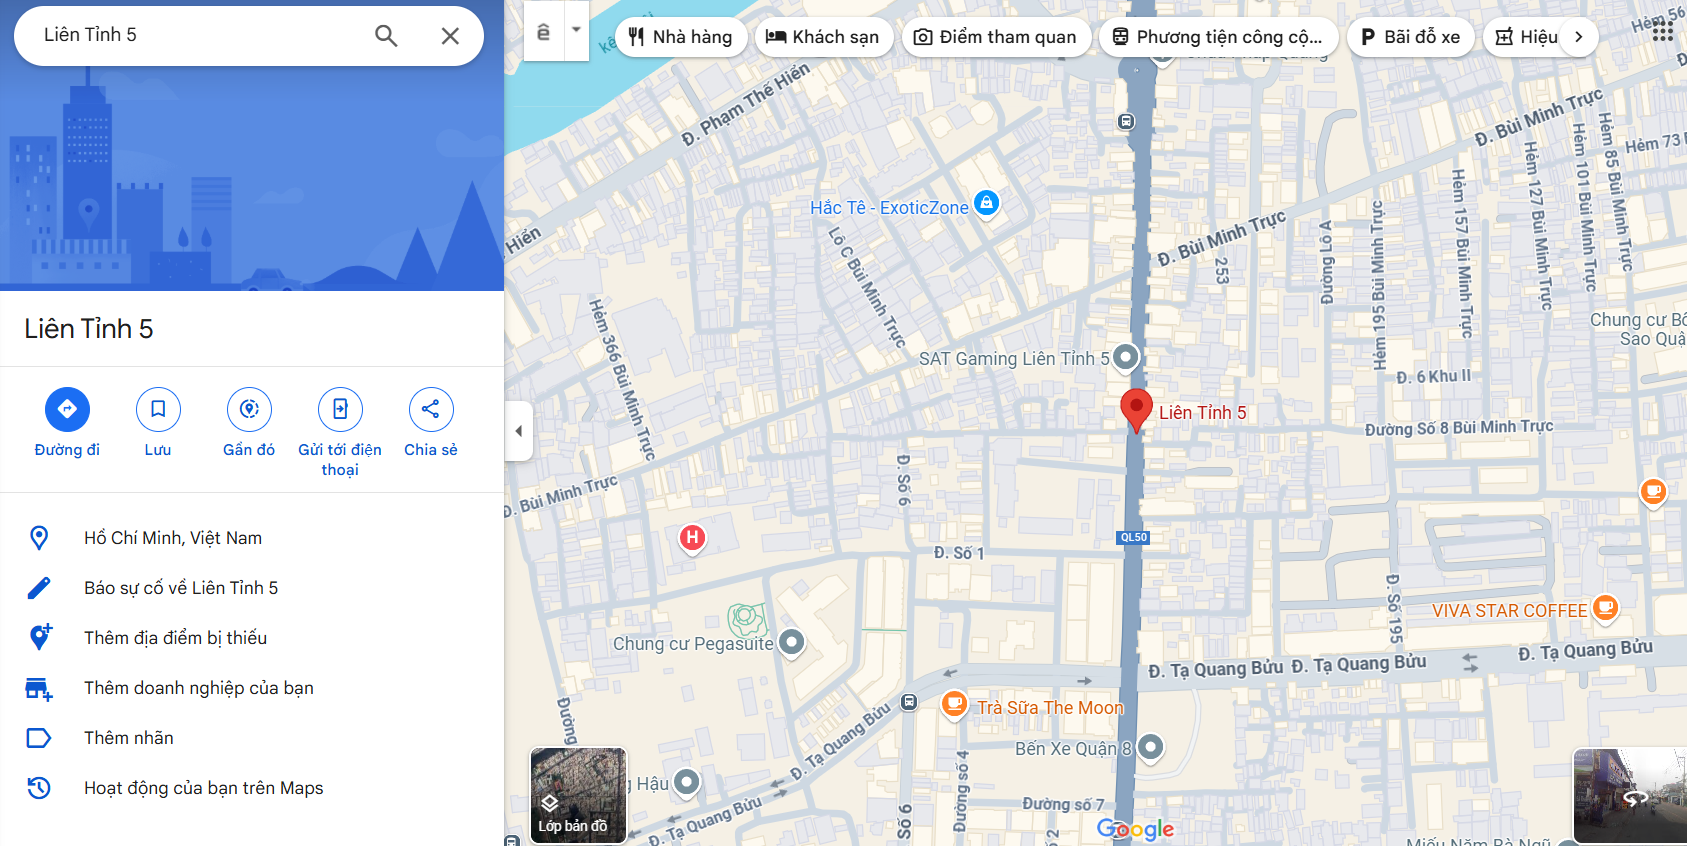1687x846 pixels.
Task: Open the Street View thumbnail
Action: [x=1630, y=795]
